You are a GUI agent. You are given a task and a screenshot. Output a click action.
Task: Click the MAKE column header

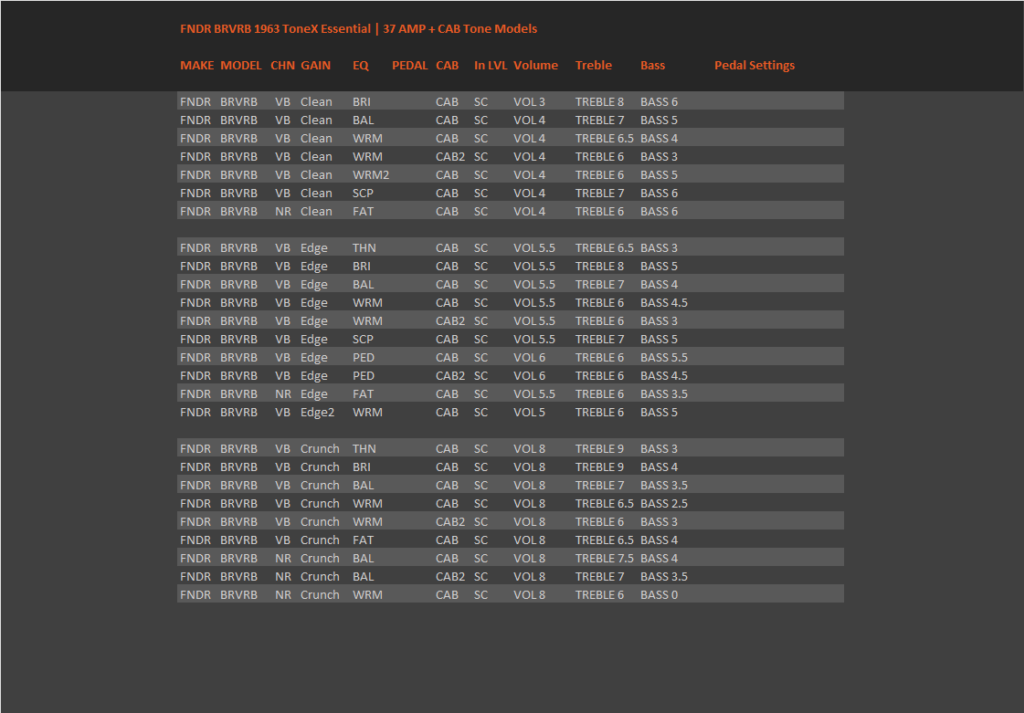tap(197, 65)
